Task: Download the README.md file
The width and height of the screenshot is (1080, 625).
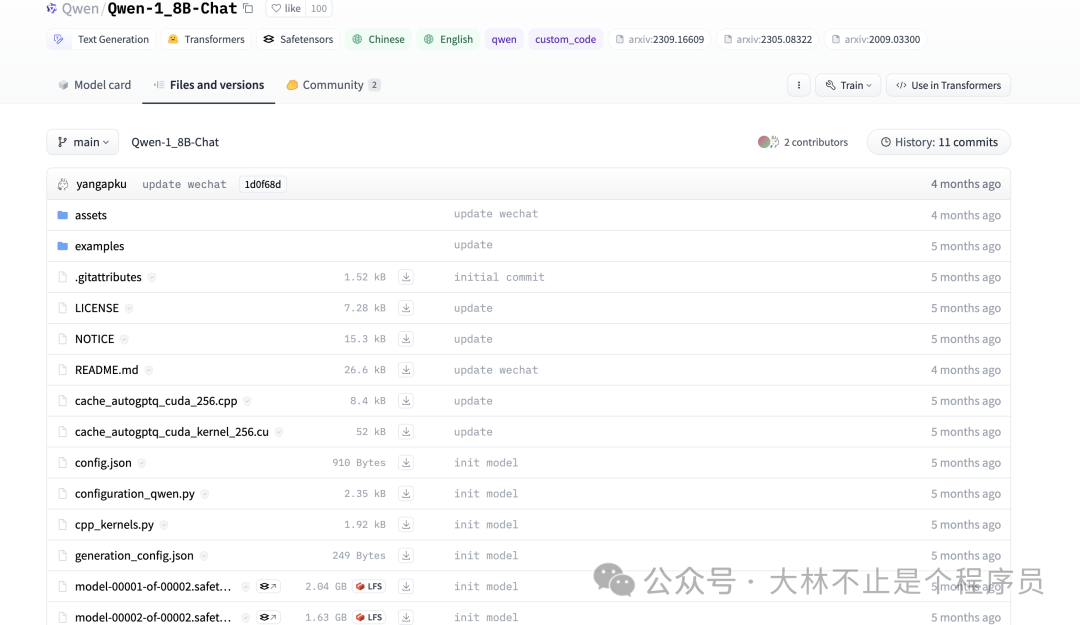Action: tap(406, 370)
